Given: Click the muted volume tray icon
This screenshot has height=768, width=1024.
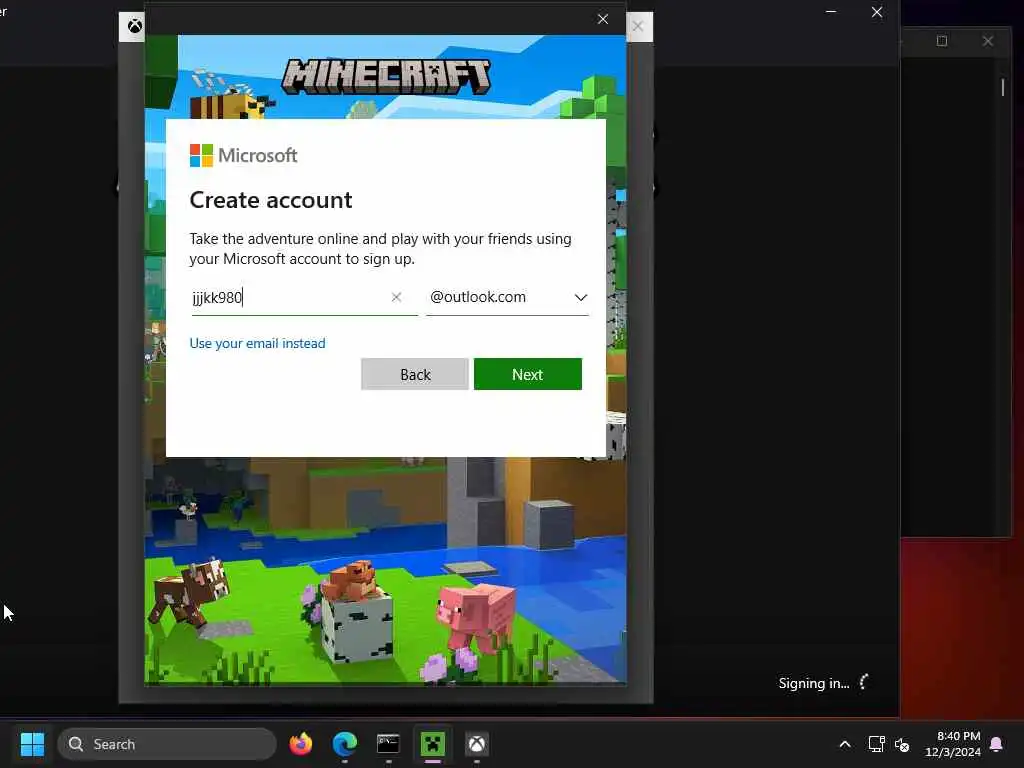Looking at the screenshot, I should (x=903, y=744).
